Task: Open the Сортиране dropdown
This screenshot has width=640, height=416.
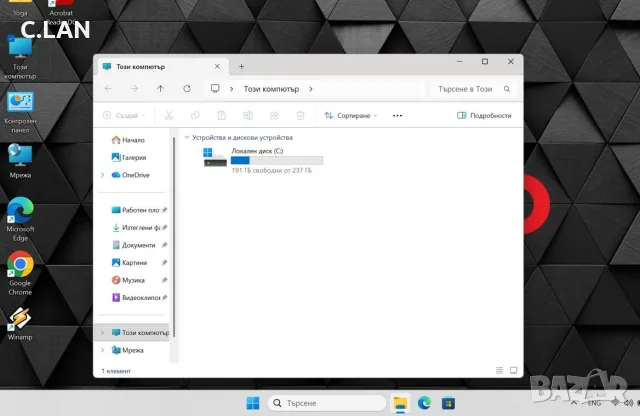Action: (x=351, y=116)
